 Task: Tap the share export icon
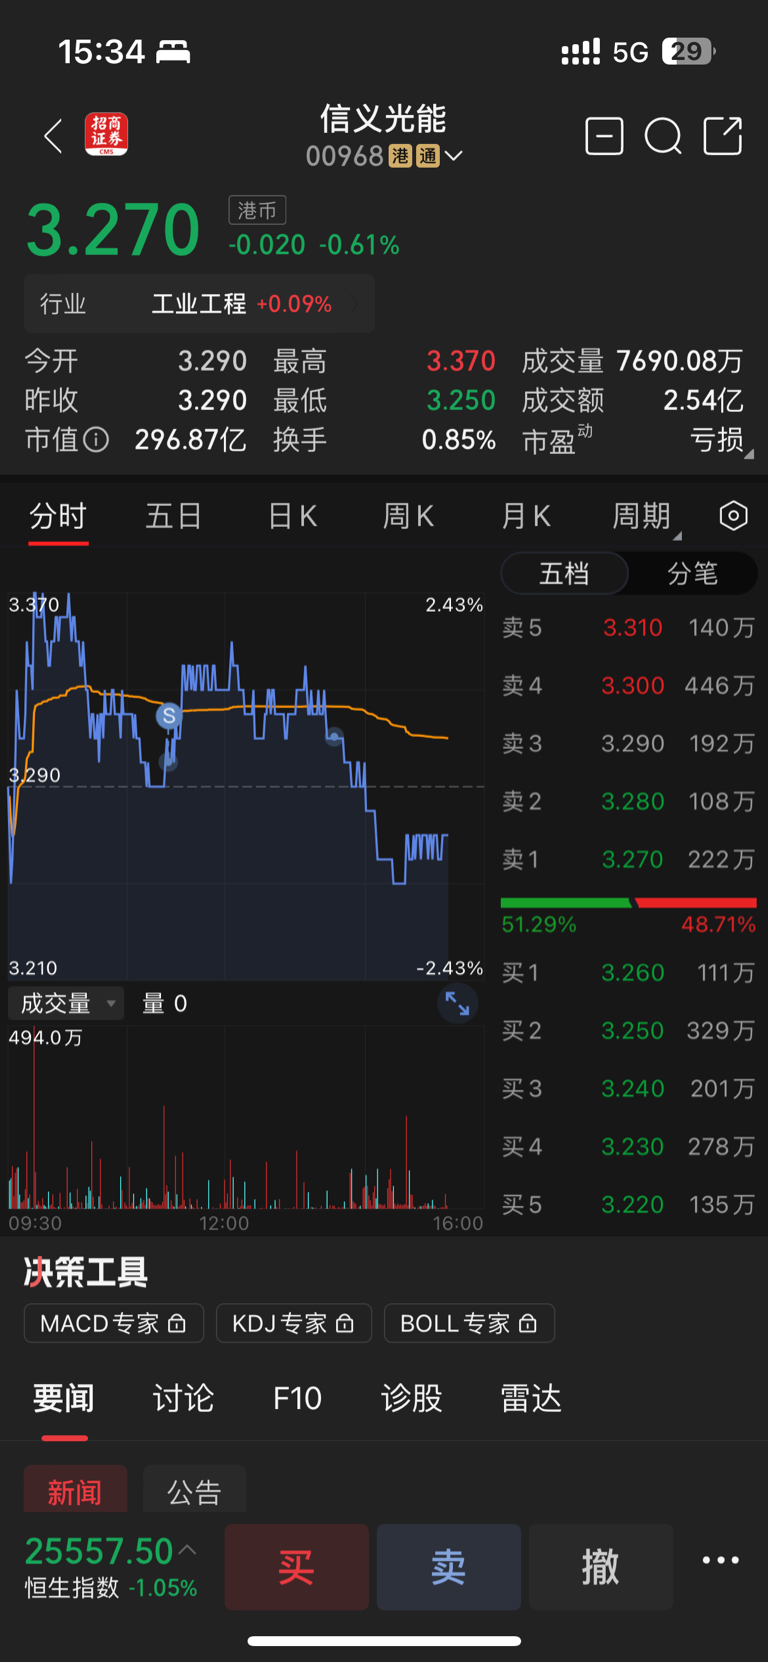723,135
